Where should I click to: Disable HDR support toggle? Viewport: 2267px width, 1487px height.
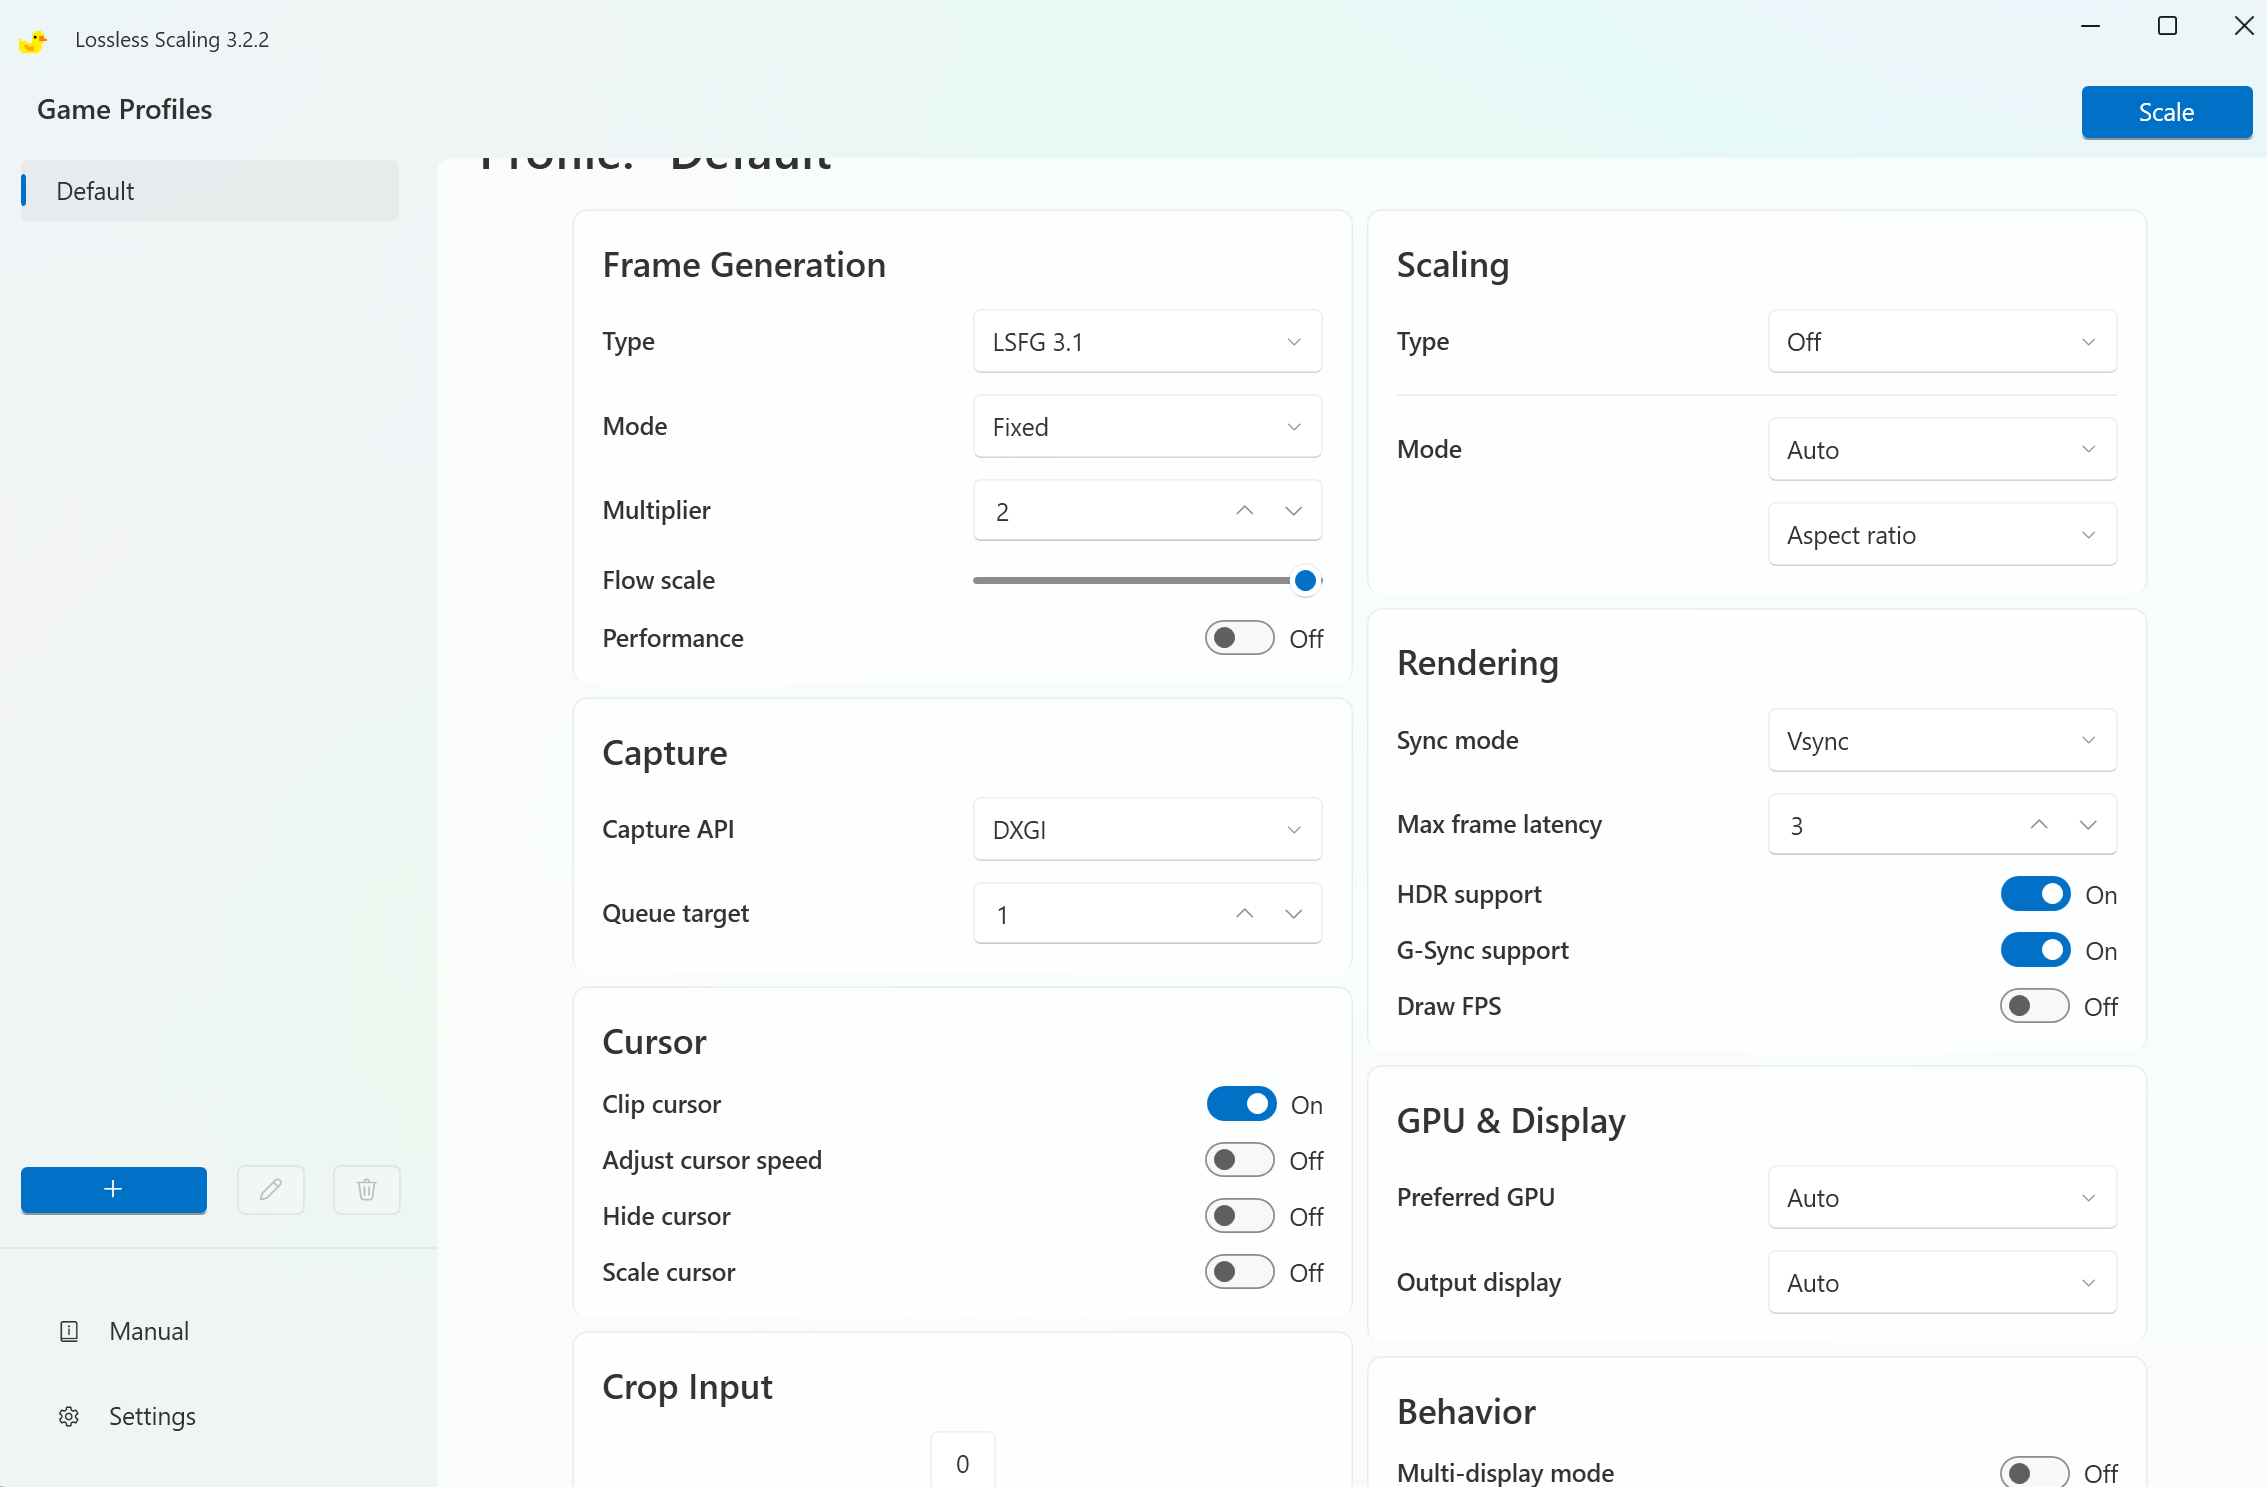pos(2034,894)
